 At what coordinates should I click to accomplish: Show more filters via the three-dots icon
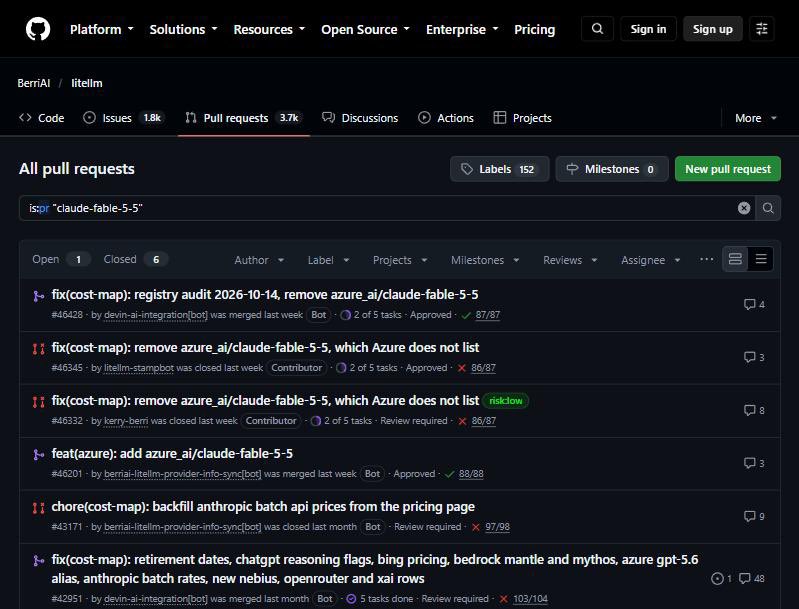click(706, 259)
